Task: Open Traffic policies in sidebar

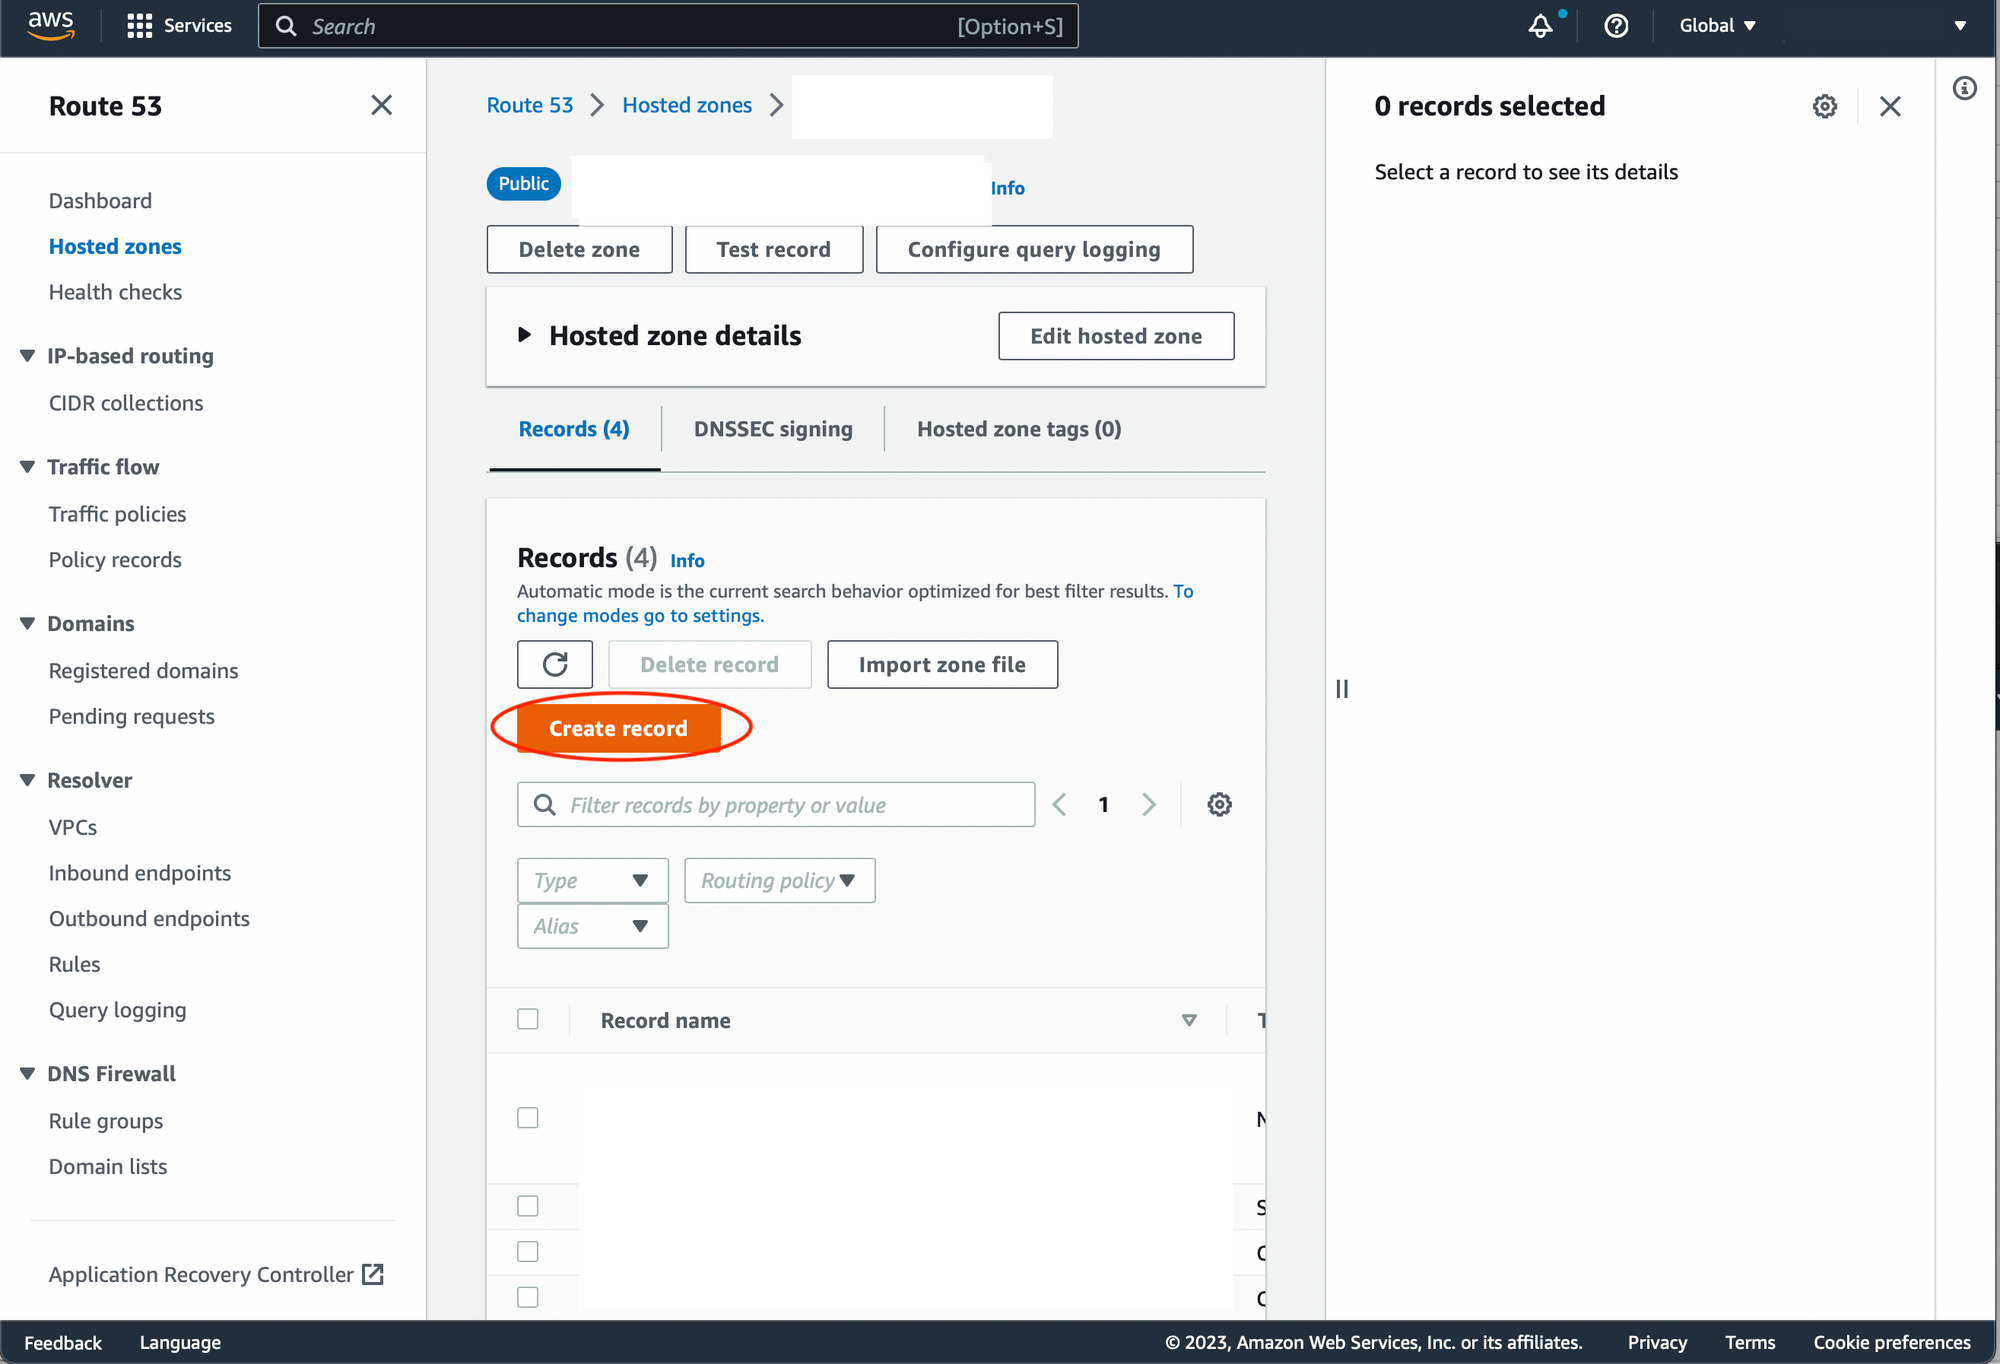Action: [x=117, y=514]
